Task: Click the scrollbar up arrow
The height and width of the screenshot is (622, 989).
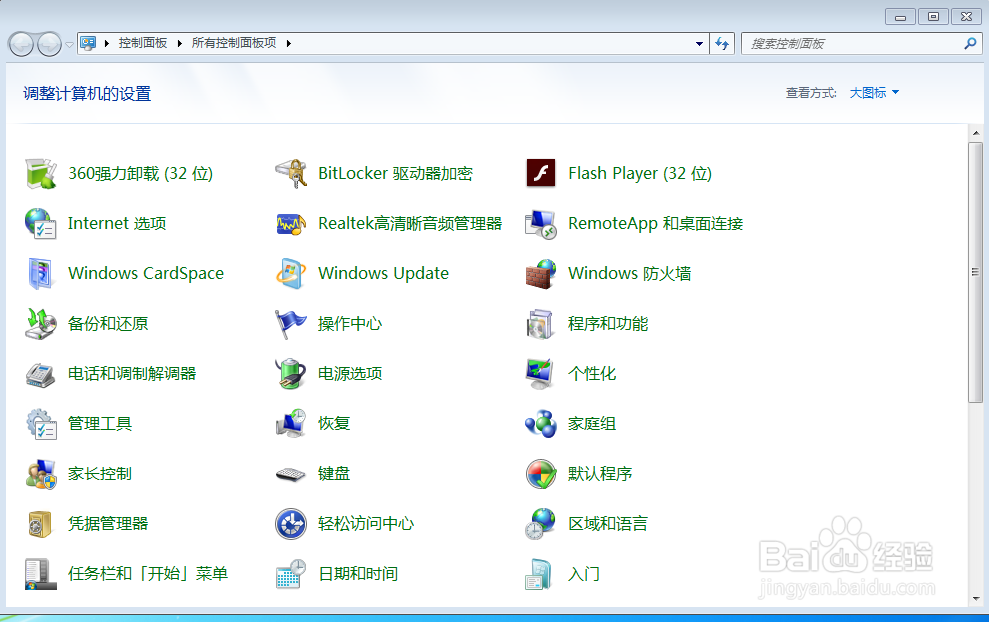Action: (976, 133)
